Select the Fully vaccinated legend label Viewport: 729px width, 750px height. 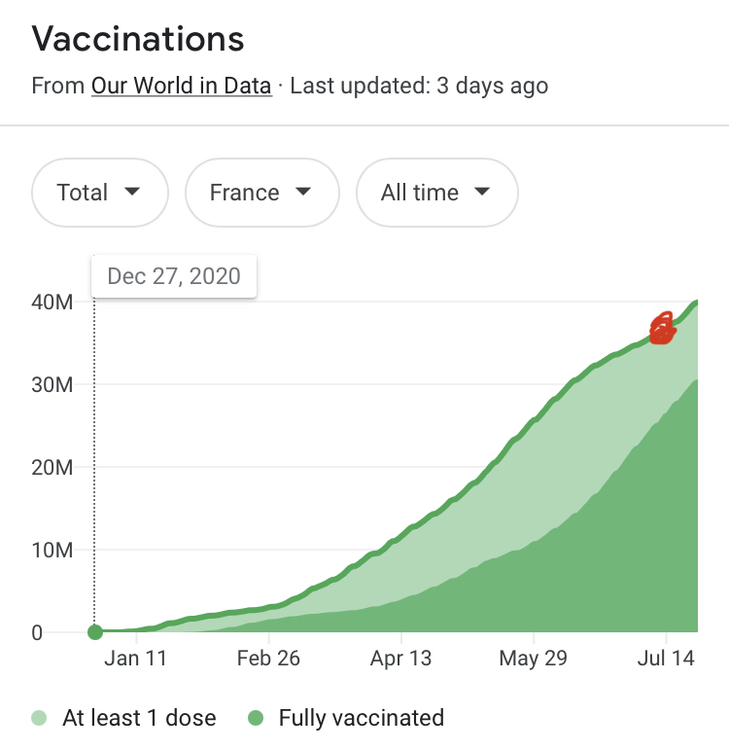361,718
